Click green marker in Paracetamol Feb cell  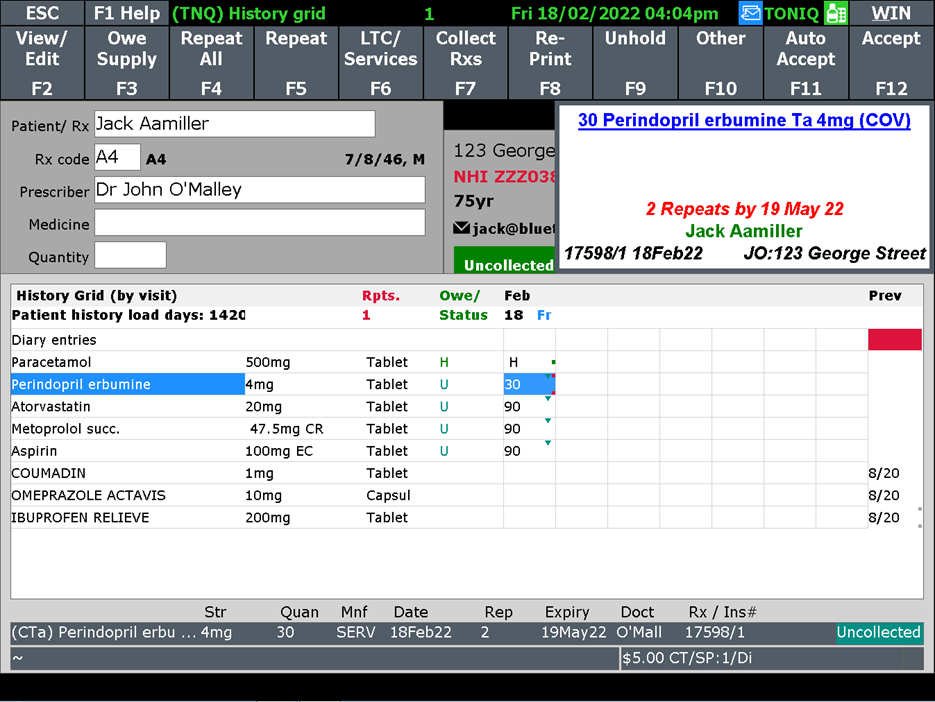553,362
